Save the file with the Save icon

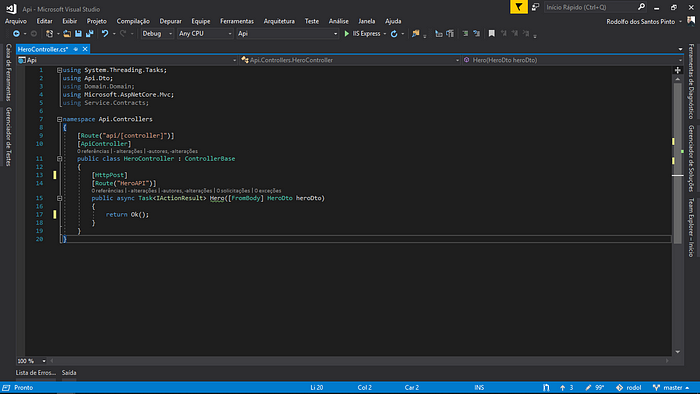(x=78, y=33)
